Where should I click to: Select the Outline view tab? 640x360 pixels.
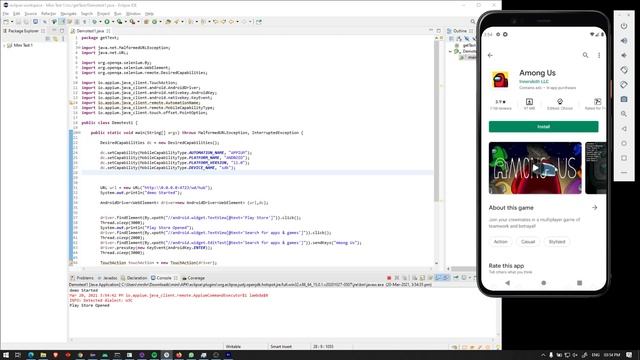point(460,31)
